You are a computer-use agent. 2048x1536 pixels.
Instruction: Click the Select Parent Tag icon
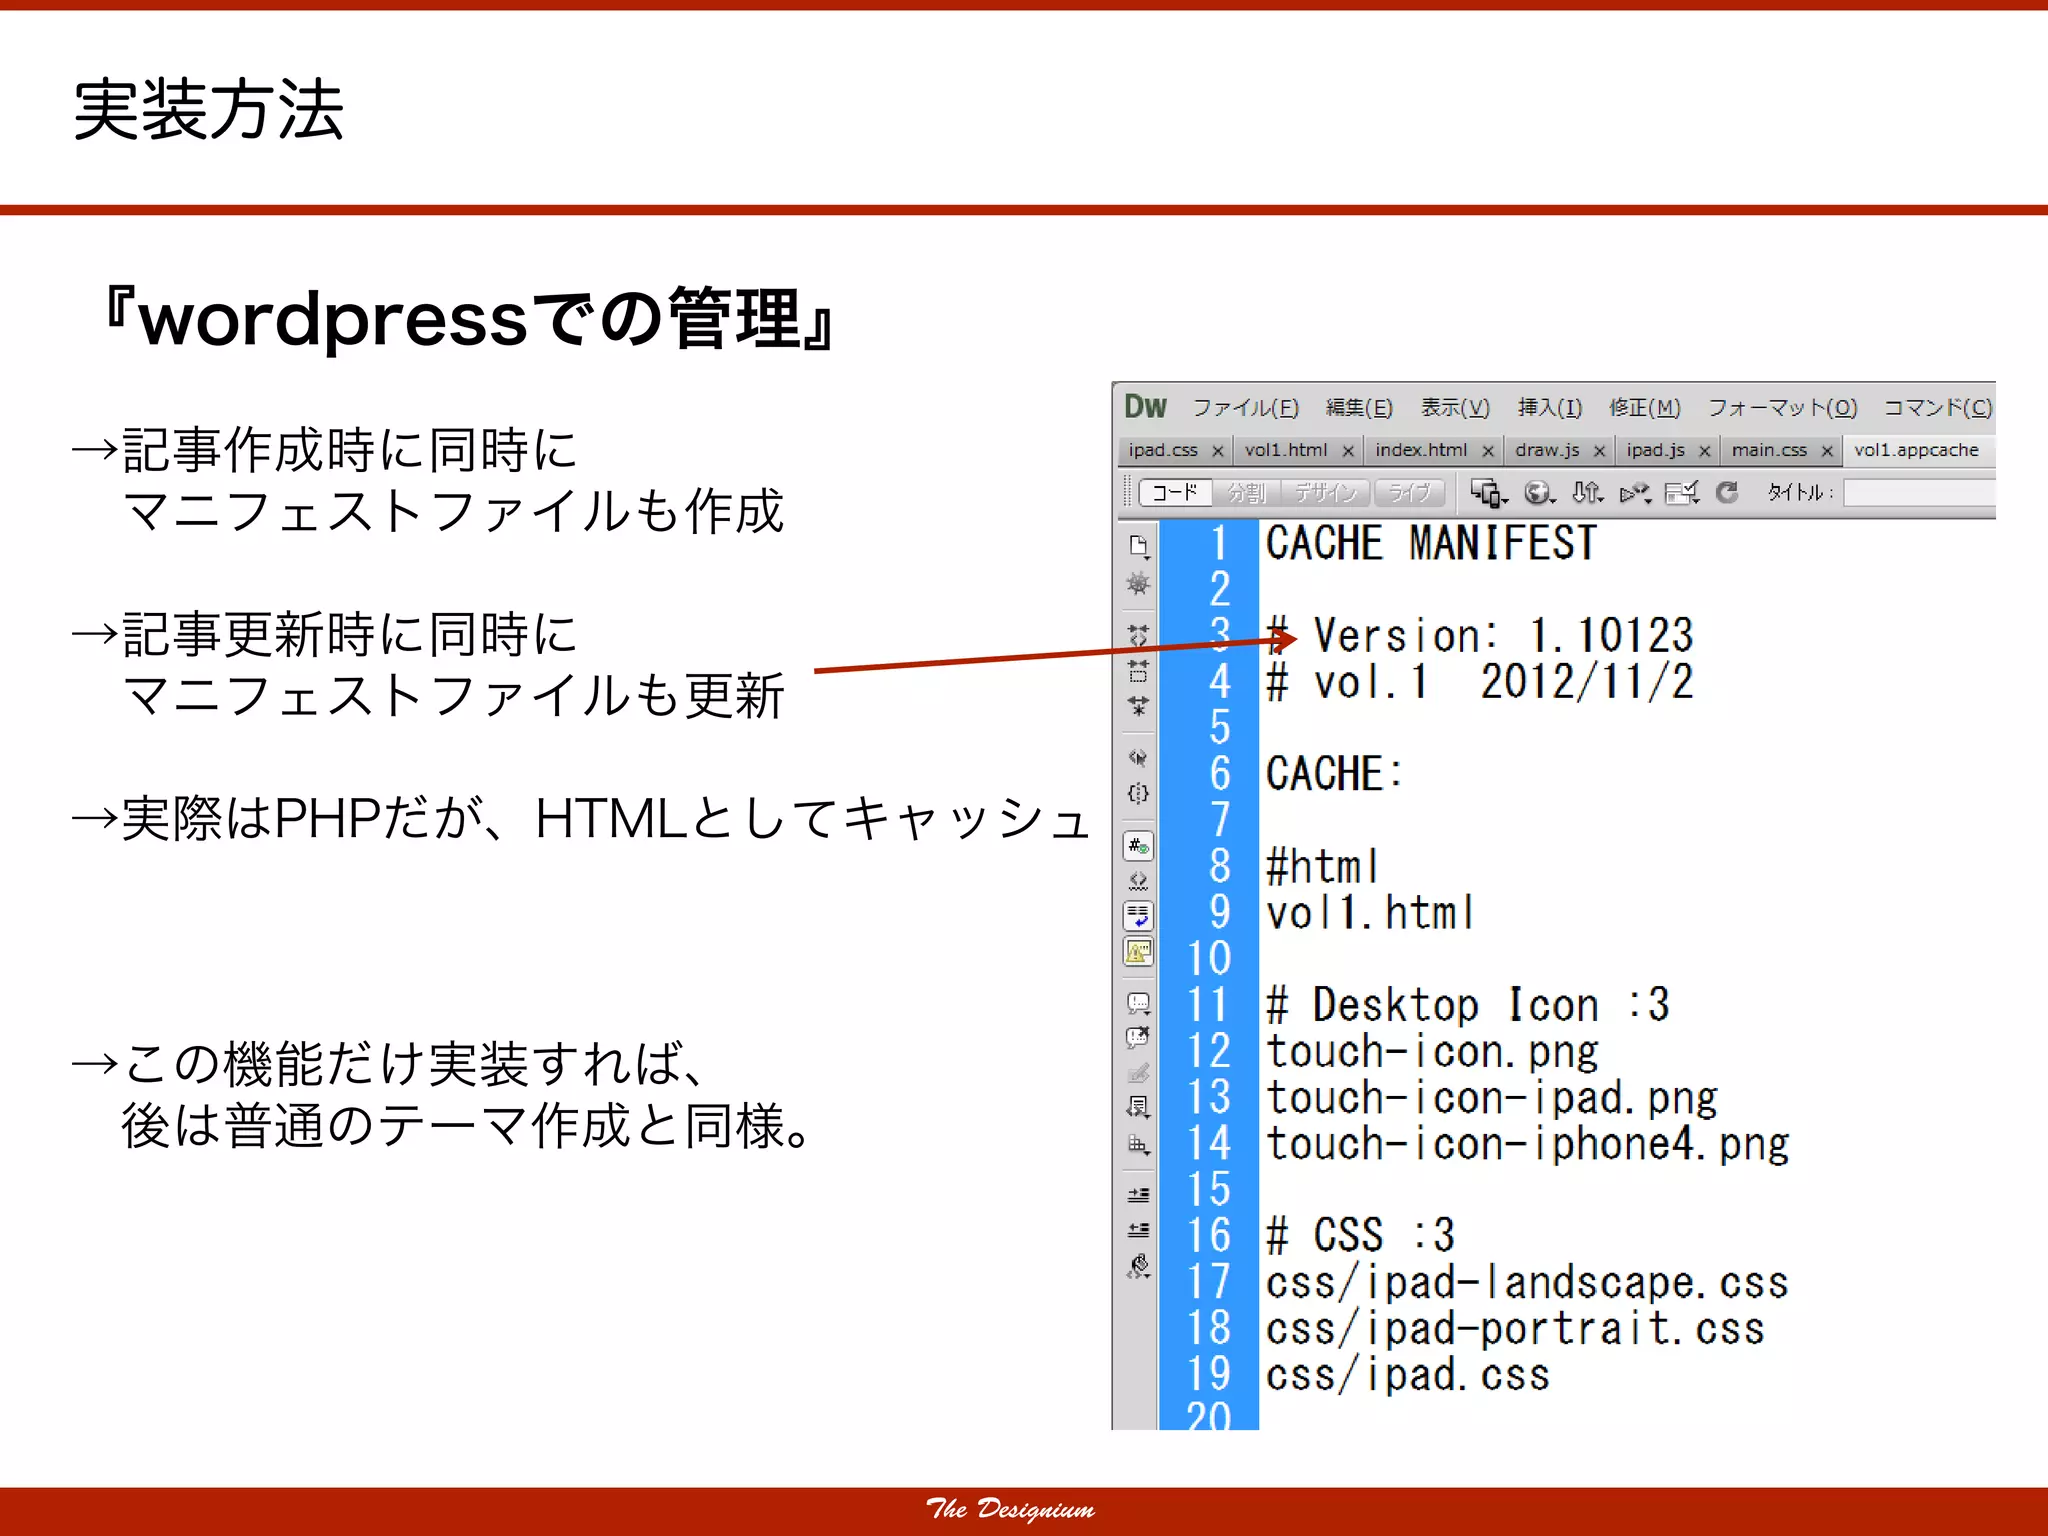coord(1138,758)
